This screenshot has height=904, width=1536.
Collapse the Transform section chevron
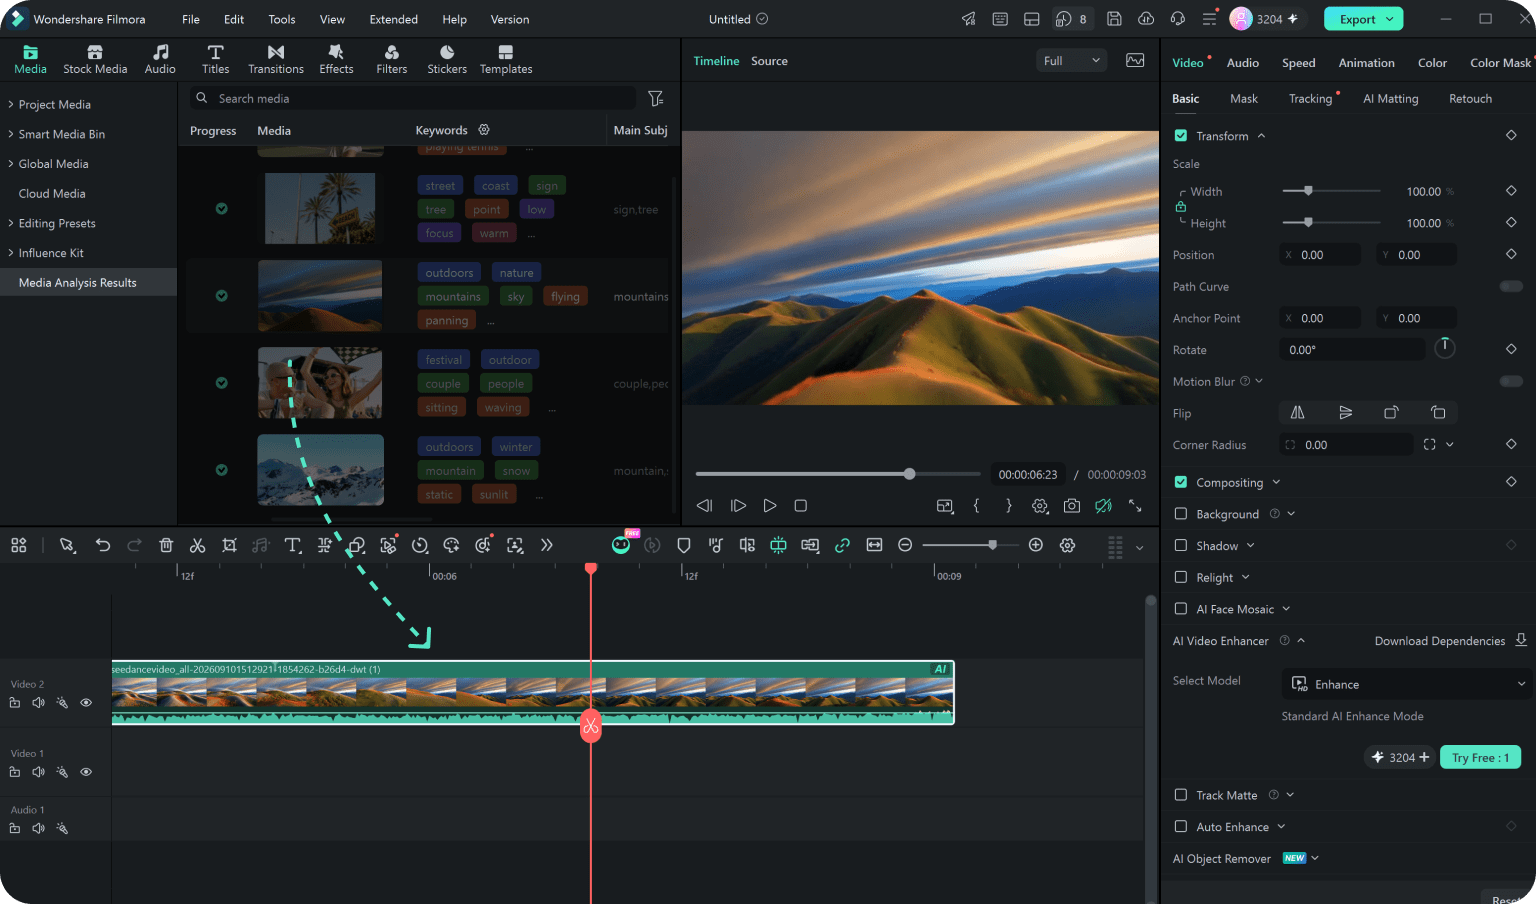(1262, 136)
